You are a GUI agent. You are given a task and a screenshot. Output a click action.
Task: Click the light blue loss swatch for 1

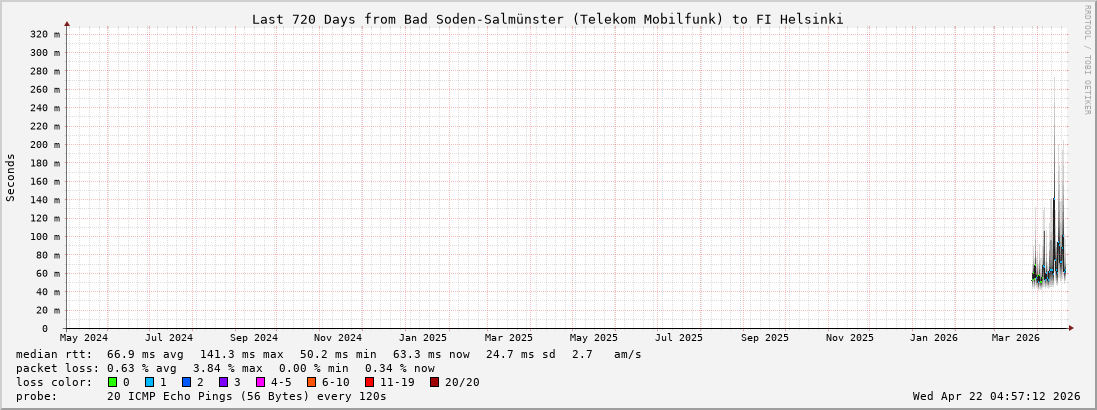coord(149,382)
